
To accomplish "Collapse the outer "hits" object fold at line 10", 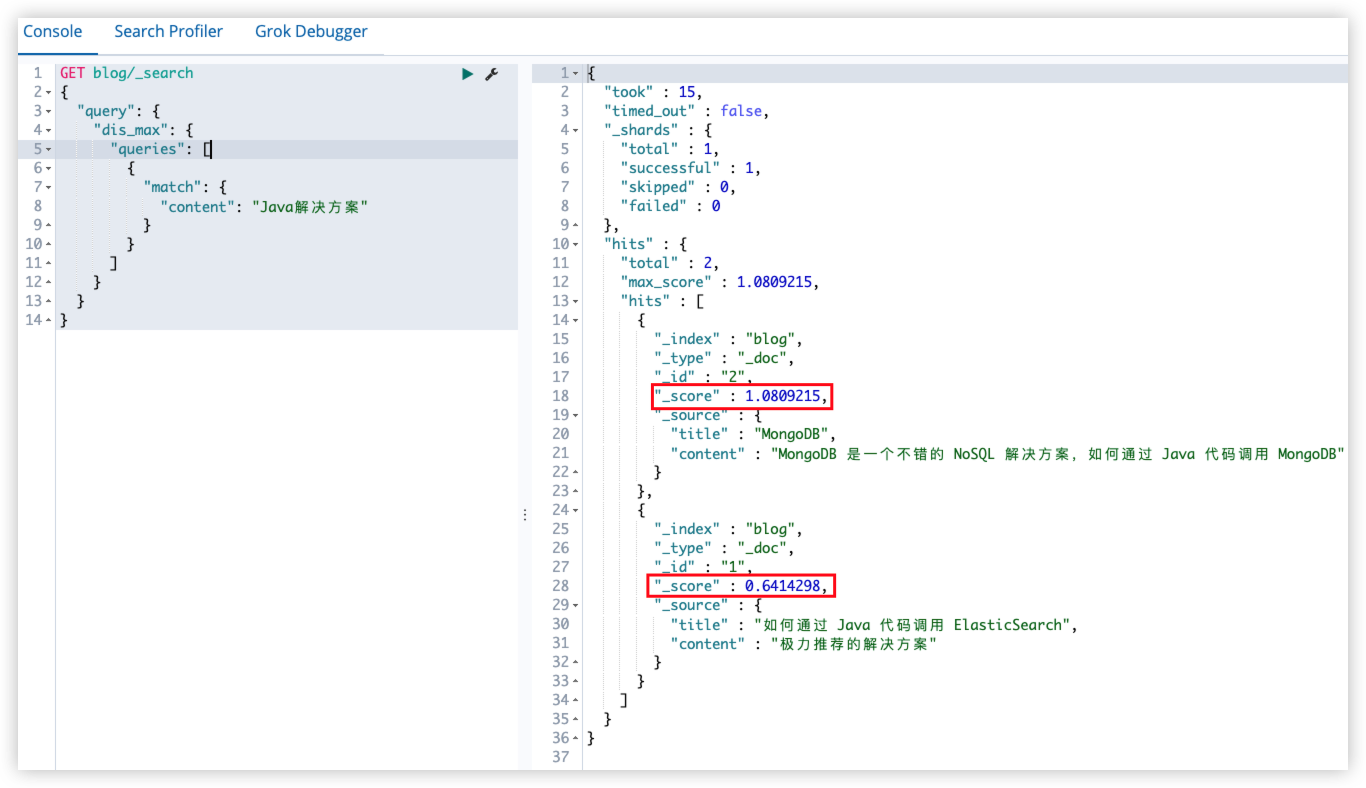I will pyautogui.click(x=576, y=244).
